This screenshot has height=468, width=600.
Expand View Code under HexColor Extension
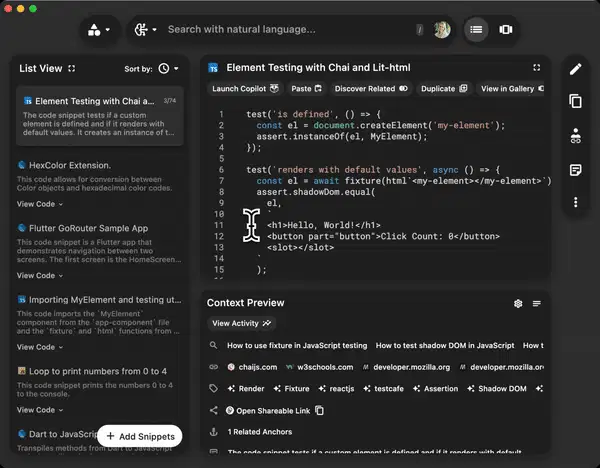40,204
